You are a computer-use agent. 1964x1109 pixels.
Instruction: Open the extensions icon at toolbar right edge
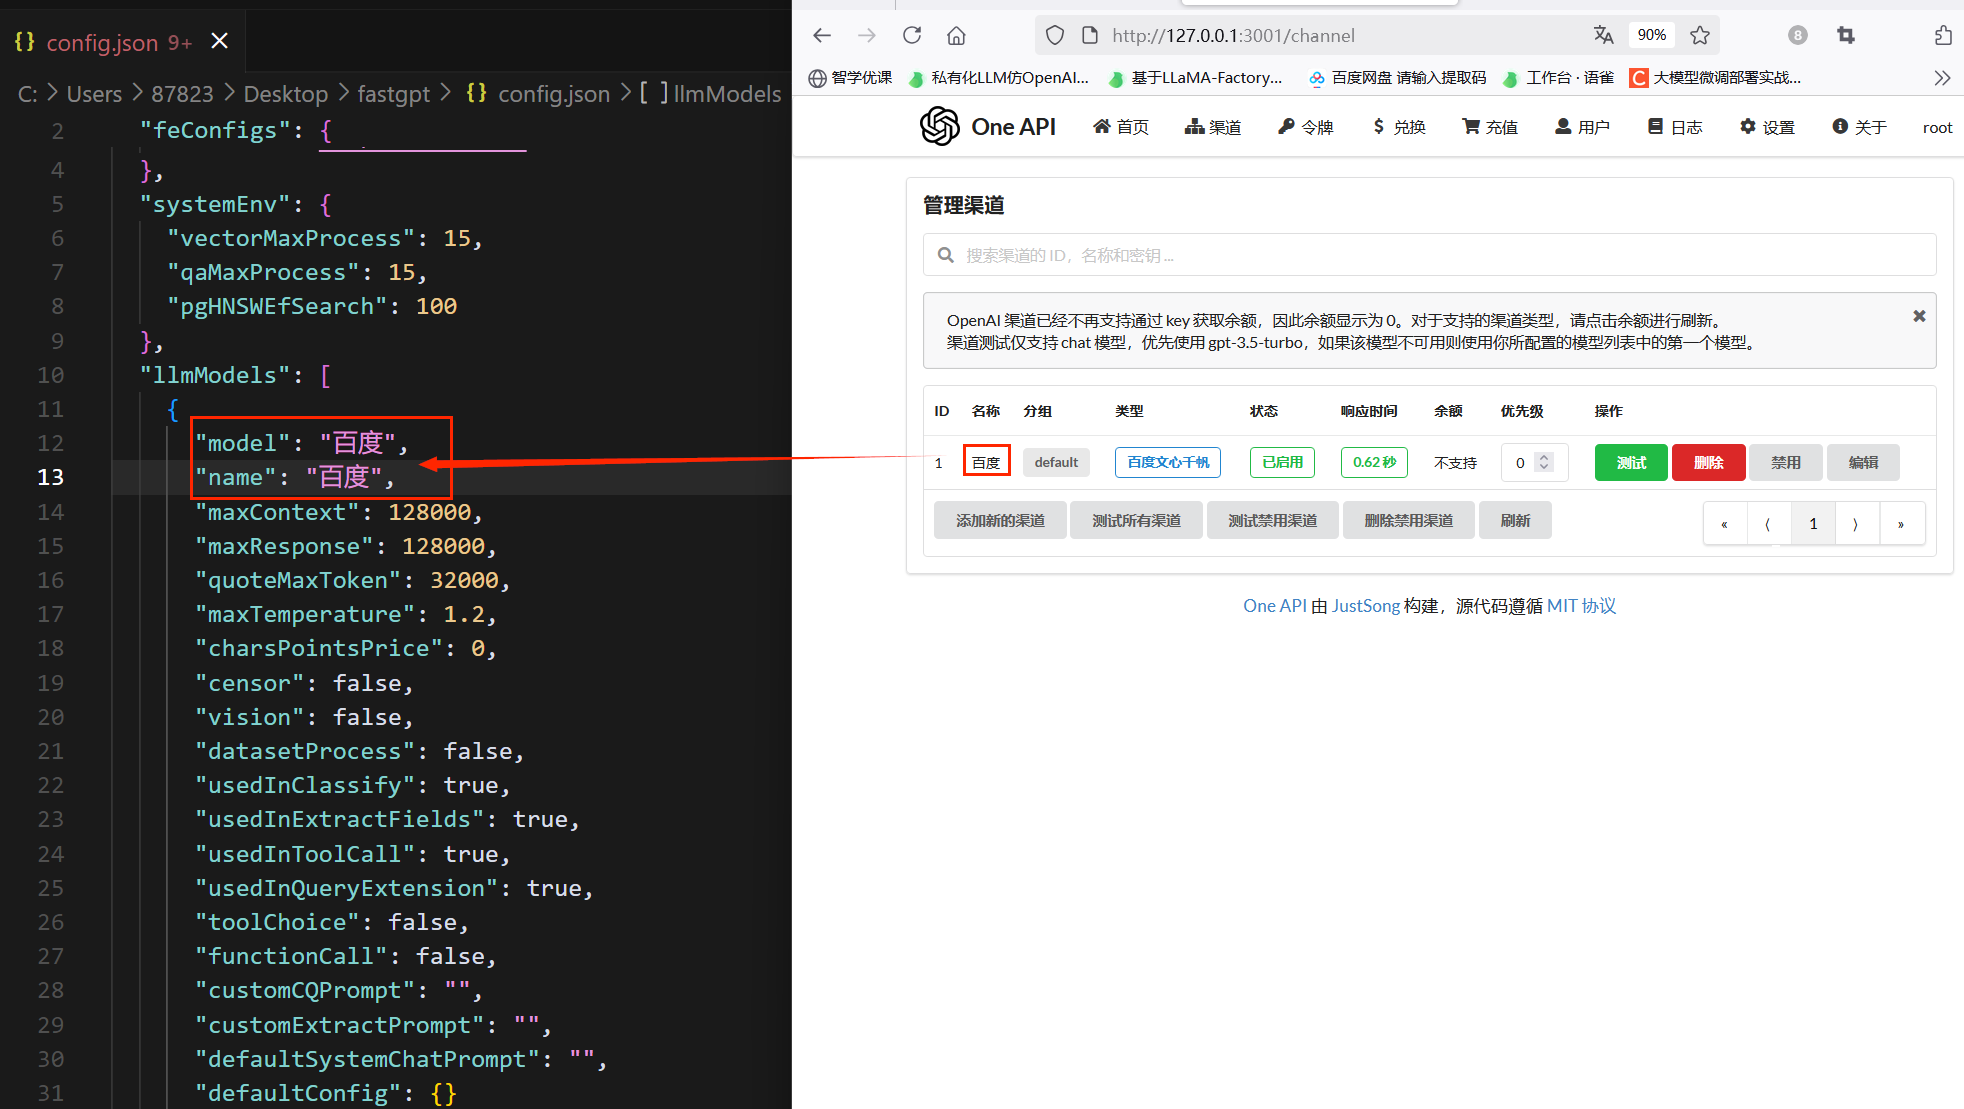pyautogui.click(x=1943, y=36)
